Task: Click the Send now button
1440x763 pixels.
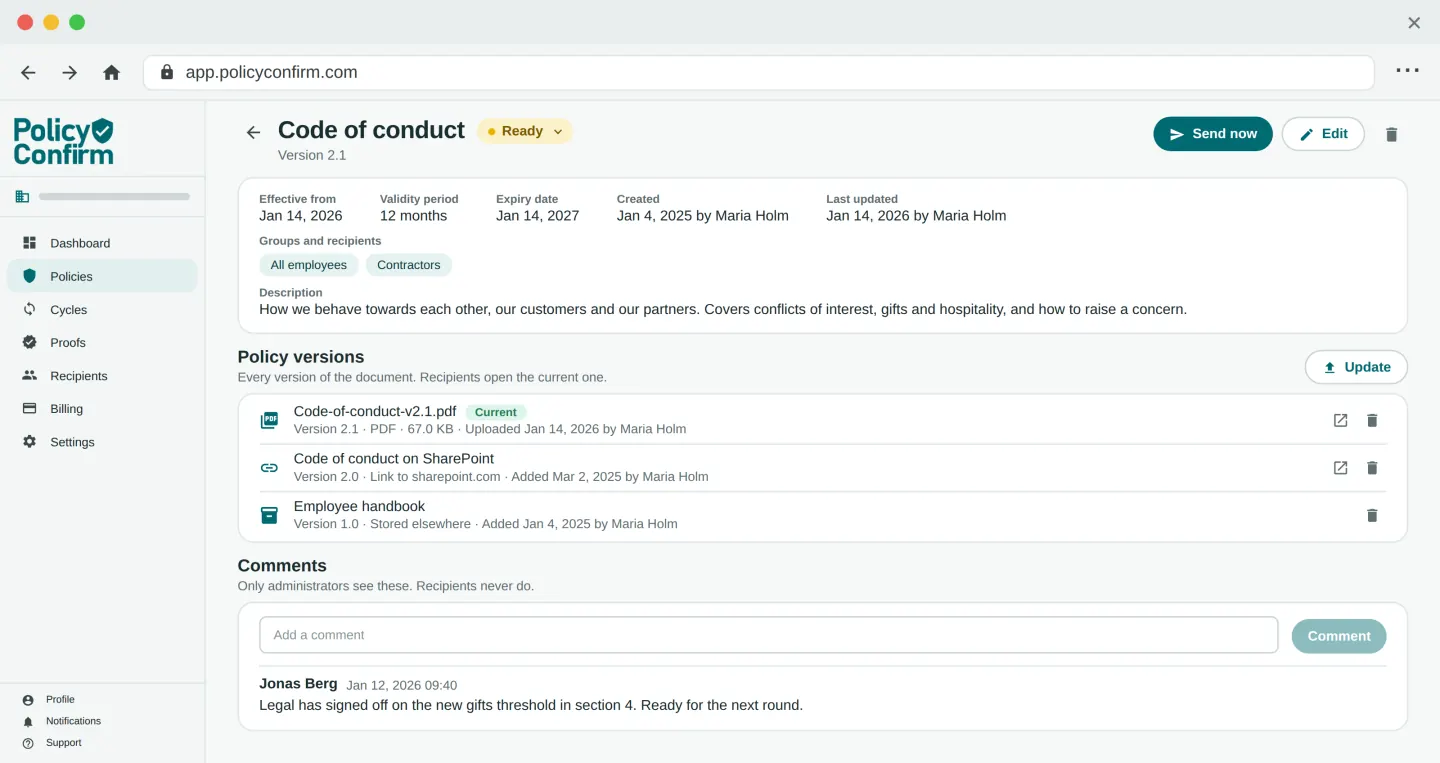Action: click(x=1213, y=134)
